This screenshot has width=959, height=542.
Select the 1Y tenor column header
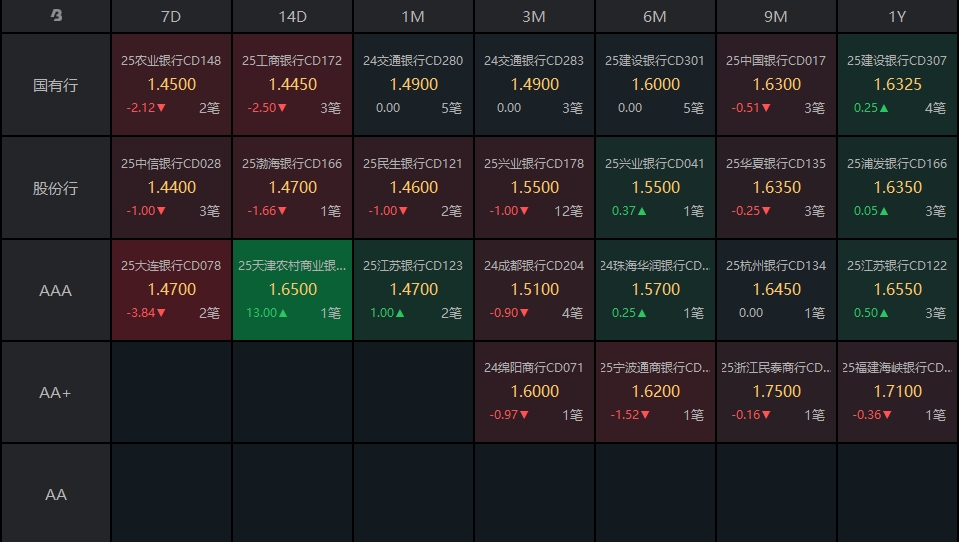pos(897,17)
